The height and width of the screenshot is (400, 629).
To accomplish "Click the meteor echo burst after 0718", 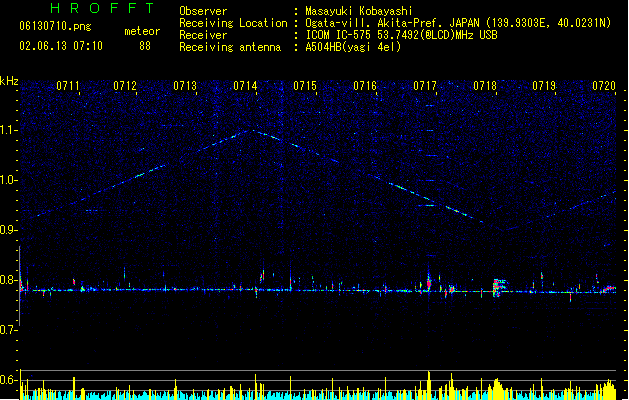I will point(499,287).
